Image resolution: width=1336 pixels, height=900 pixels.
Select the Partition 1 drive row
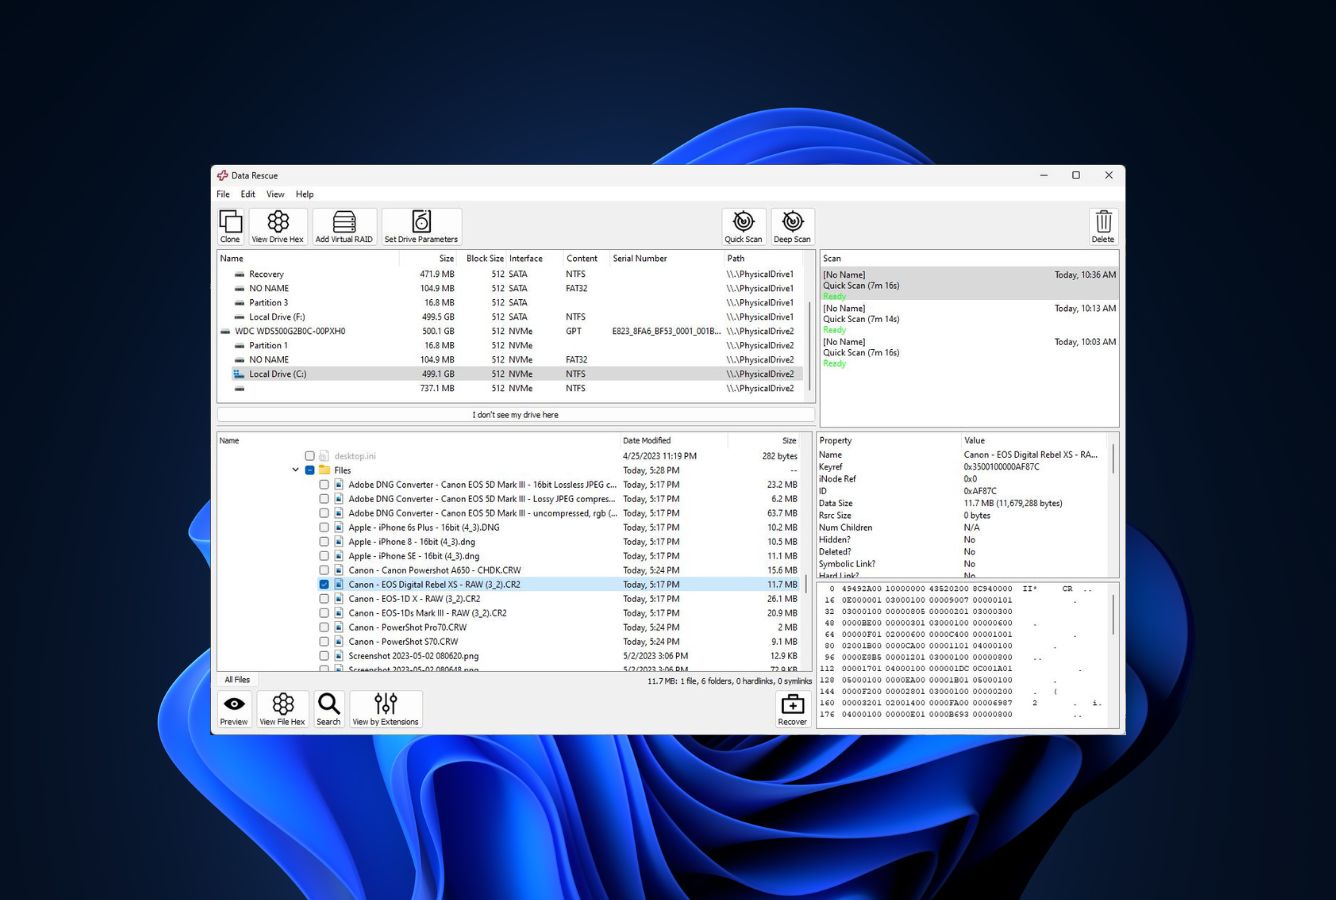click(x=510, y=346)
